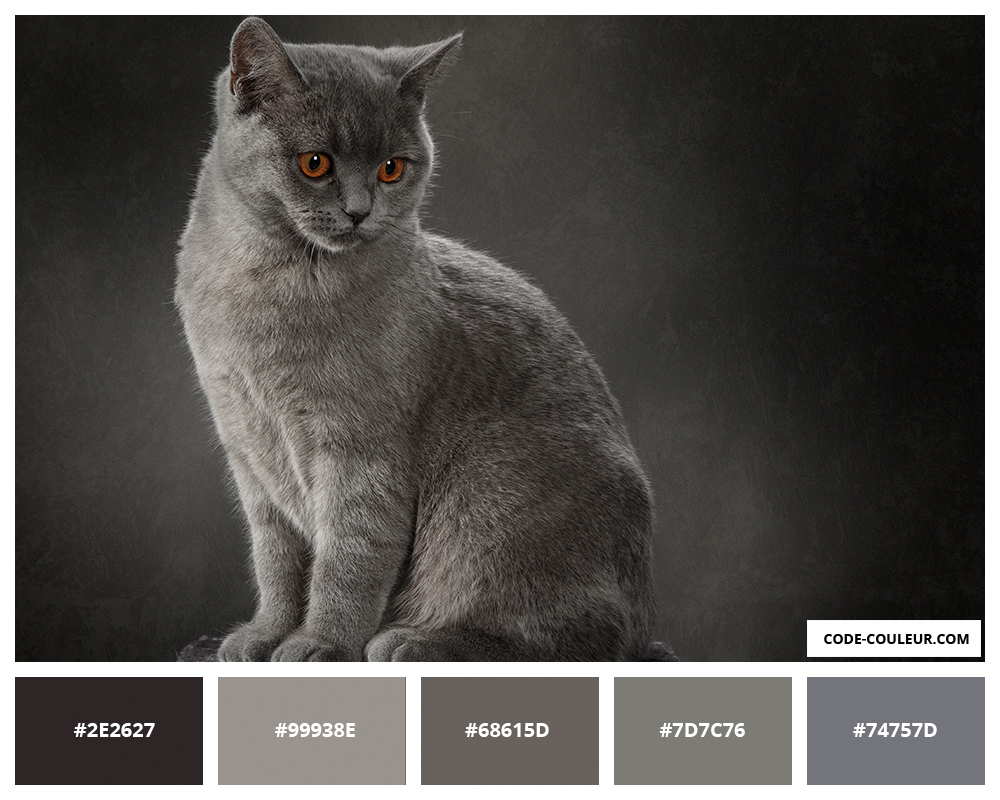Select the dark #2E2627 color swatch
This screenshot has height=800, width=1000.
click(x=109, y=730)
